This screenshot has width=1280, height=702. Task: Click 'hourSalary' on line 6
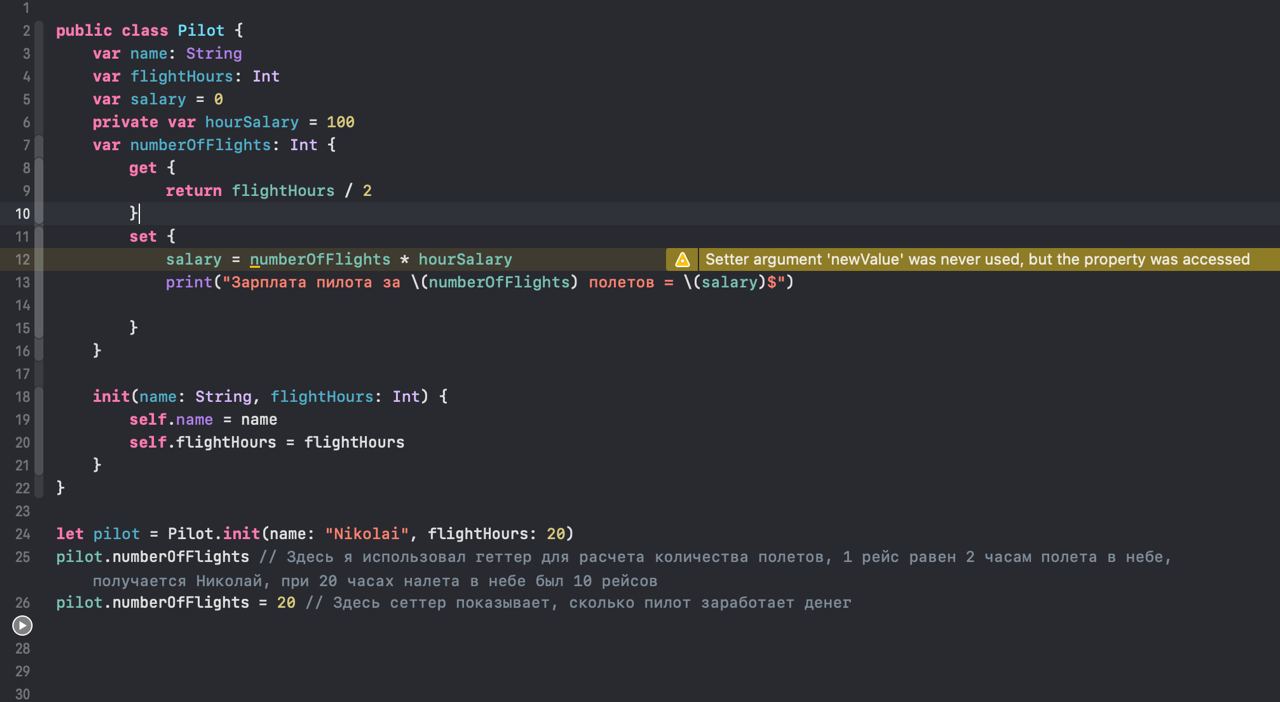point(251,122)
